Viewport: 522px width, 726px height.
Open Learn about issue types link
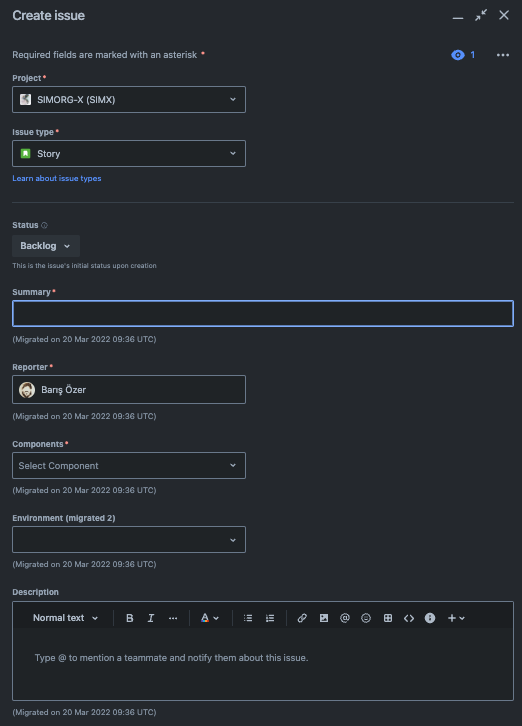coord(57,178)
